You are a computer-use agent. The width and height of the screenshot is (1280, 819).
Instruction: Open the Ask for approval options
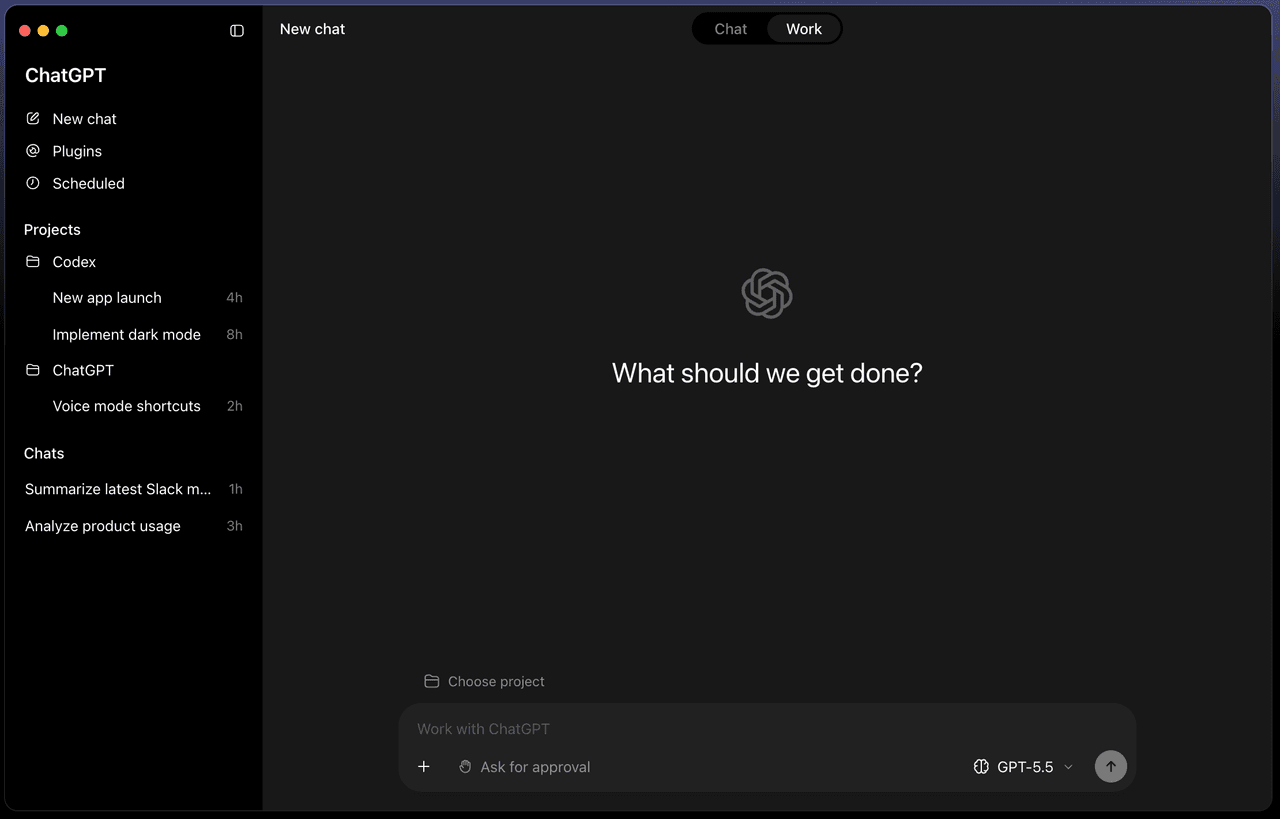pos(524,767)
